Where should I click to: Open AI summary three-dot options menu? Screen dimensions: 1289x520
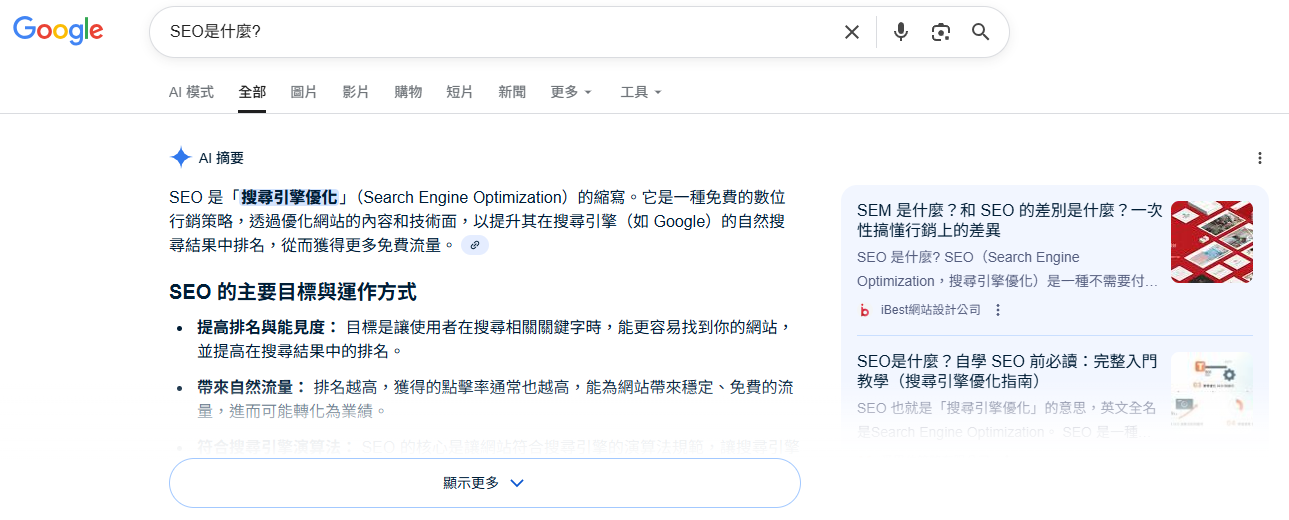[x=1259, y=158]
